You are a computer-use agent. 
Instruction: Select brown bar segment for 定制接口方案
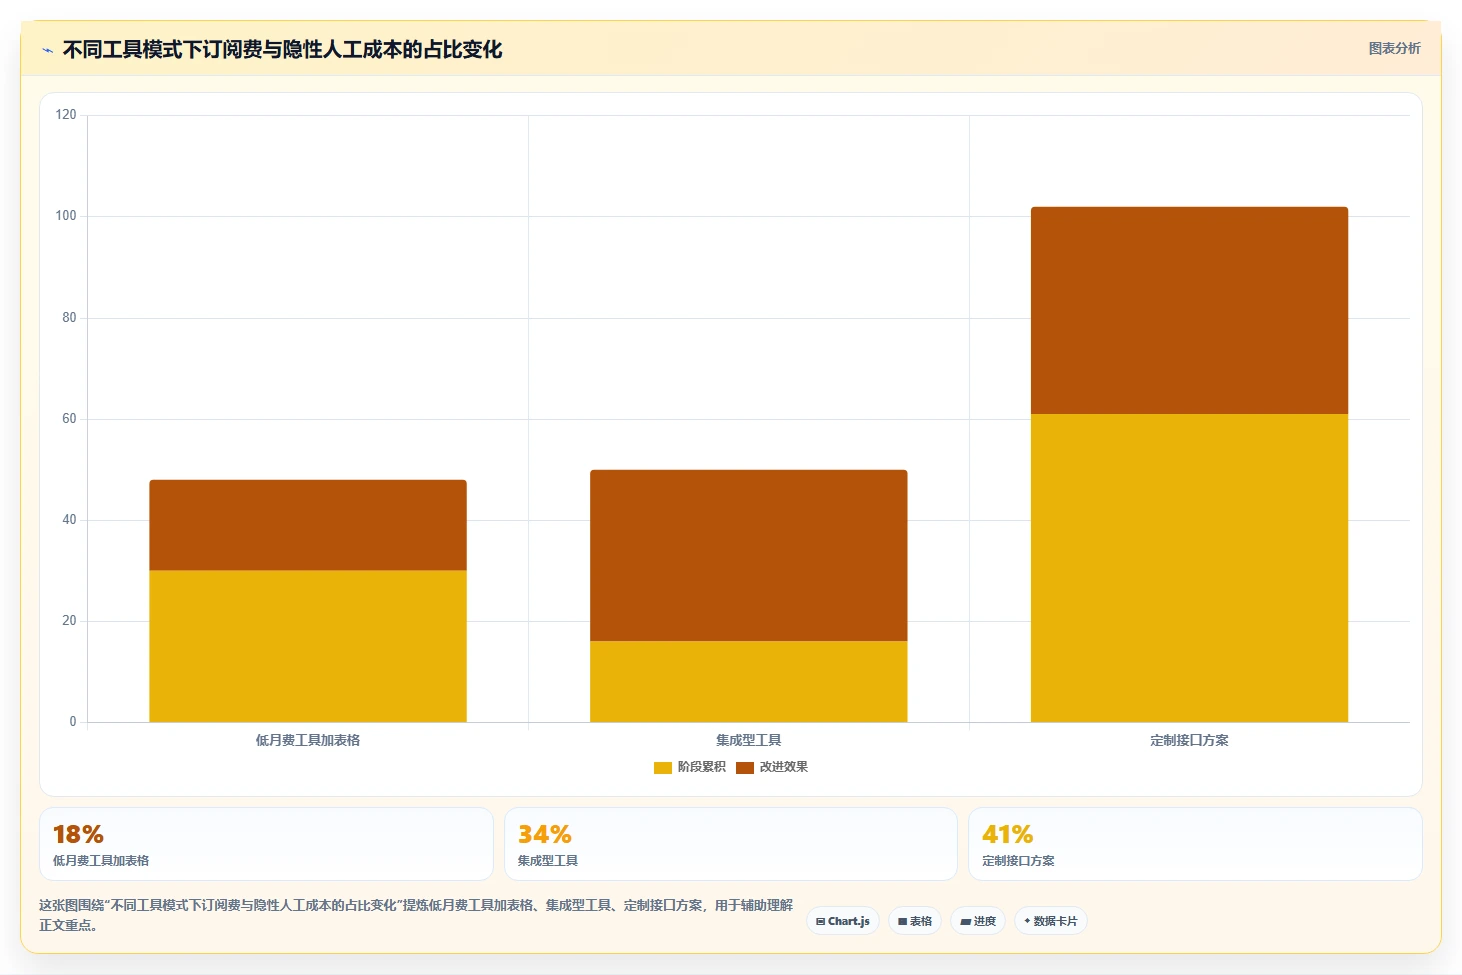click(x=1189, y=310)
